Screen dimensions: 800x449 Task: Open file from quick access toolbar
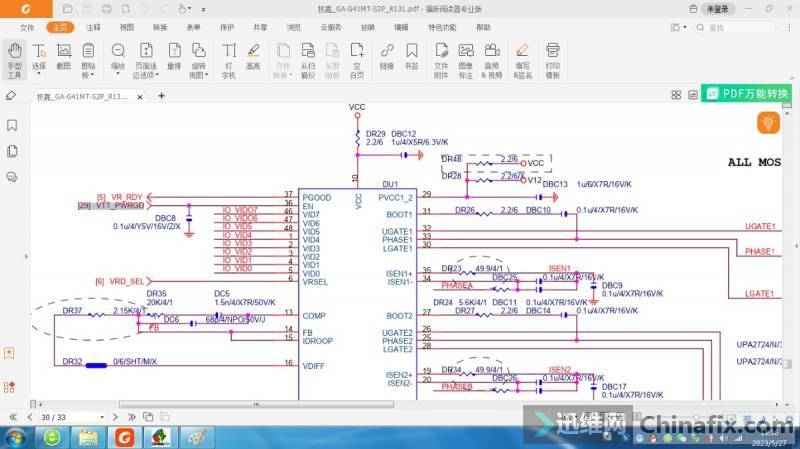67,9
